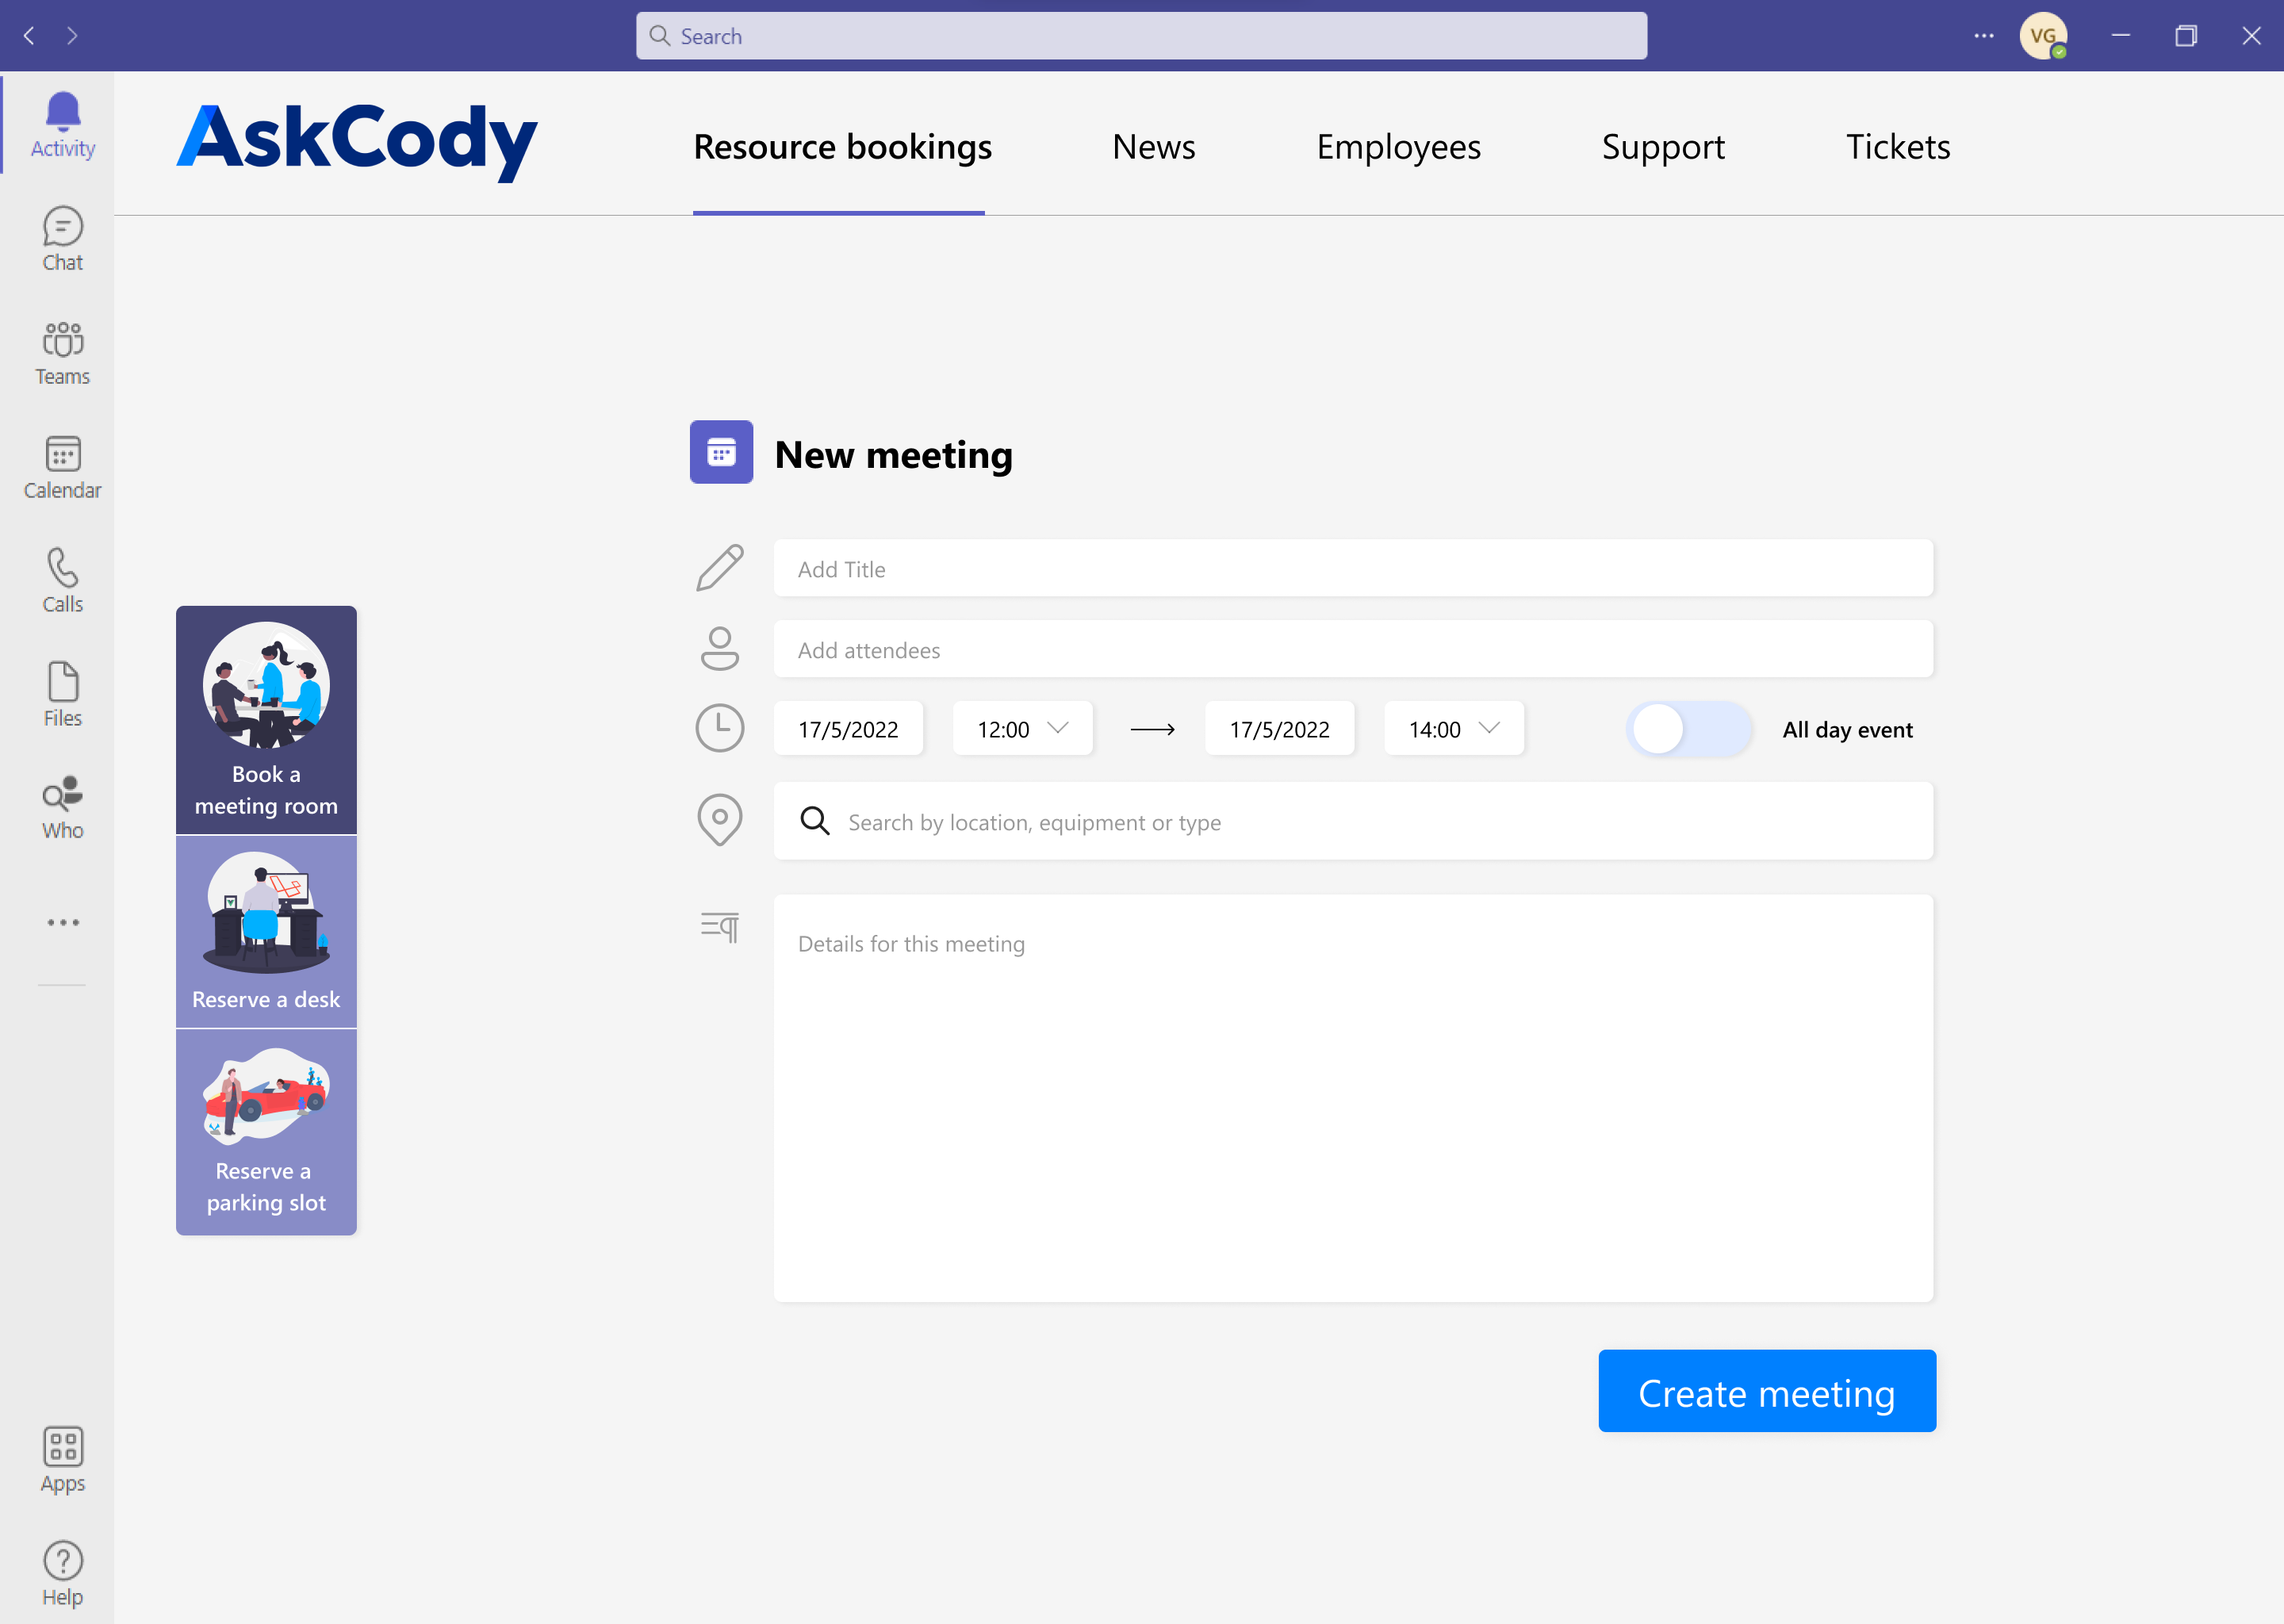
Task: Switch to the News tab
Action: click(1153, 147)
